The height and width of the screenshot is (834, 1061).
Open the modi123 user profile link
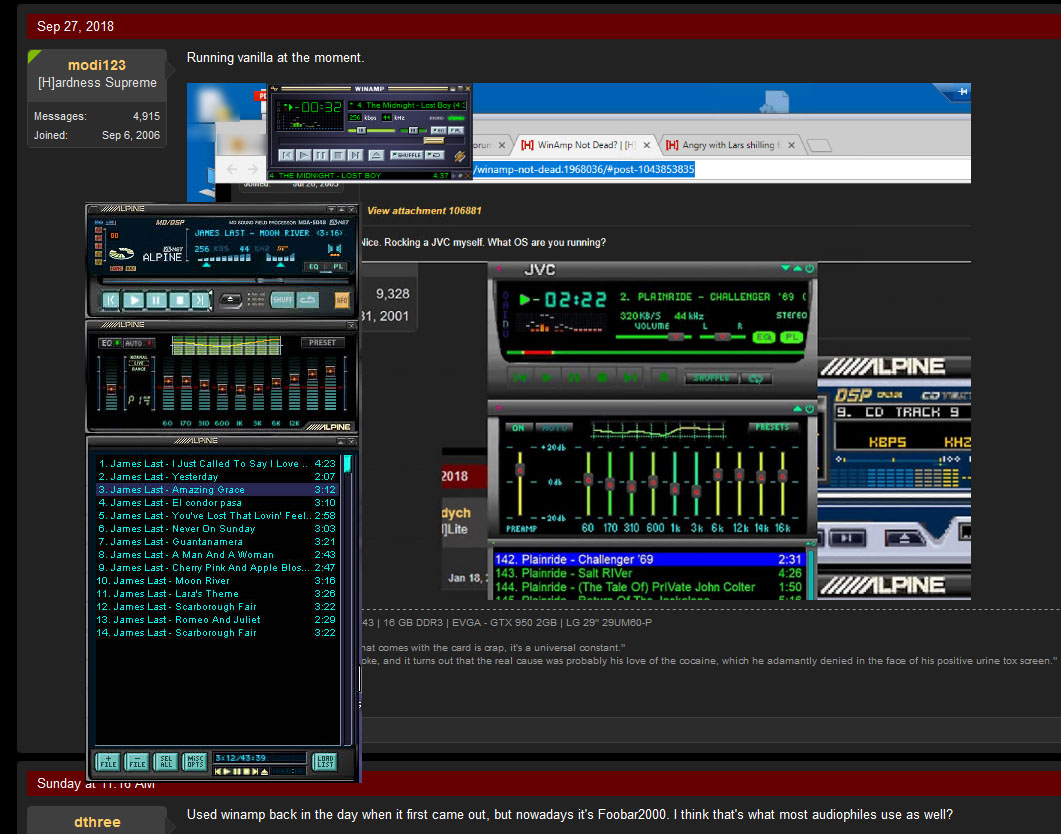pyautogui.click(x=97, y=65)
